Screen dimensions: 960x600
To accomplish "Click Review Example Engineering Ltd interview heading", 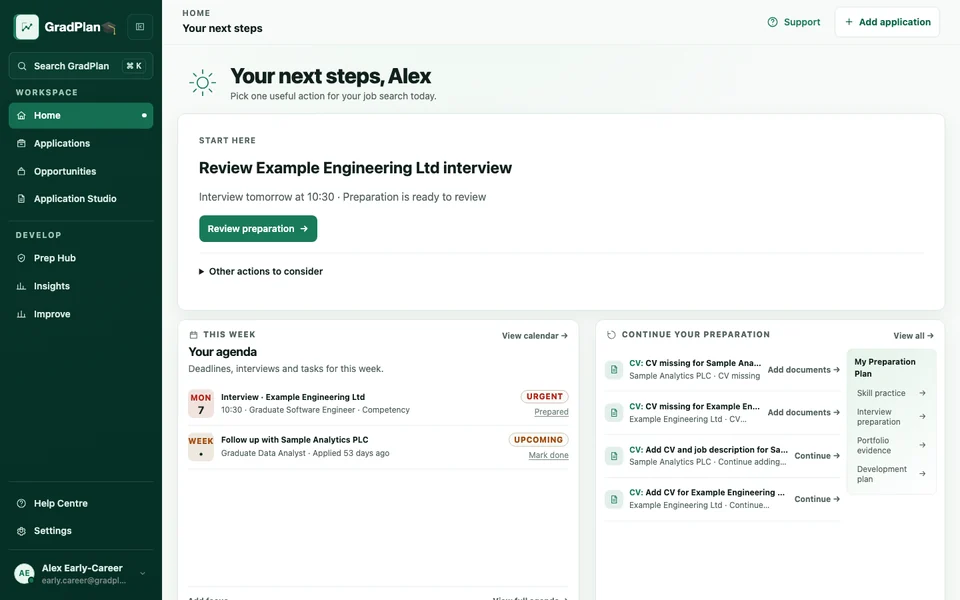I will [x=355, y=168].
